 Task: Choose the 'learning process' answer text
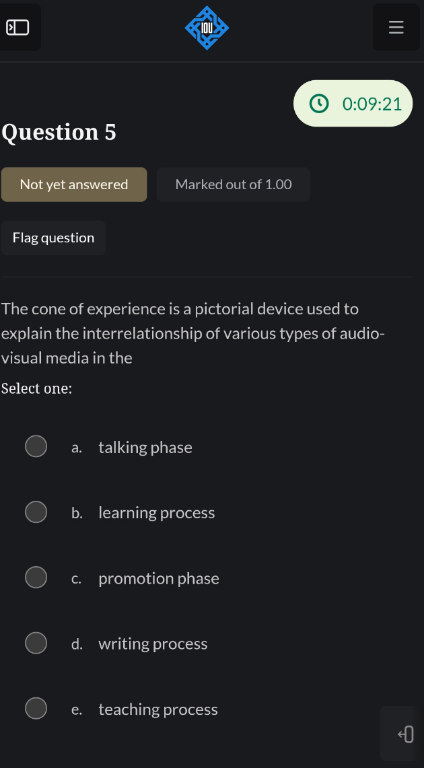tap(157, 513)
